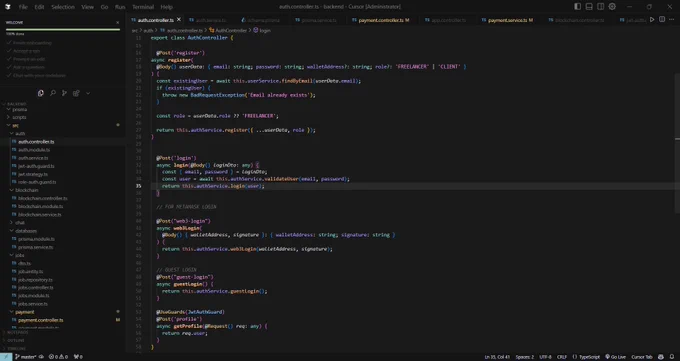Image resolution: width=680 pixels, height=361 pixels.
Task: Change the CRLF line ending setting
Action: click(x=562, y=357)
